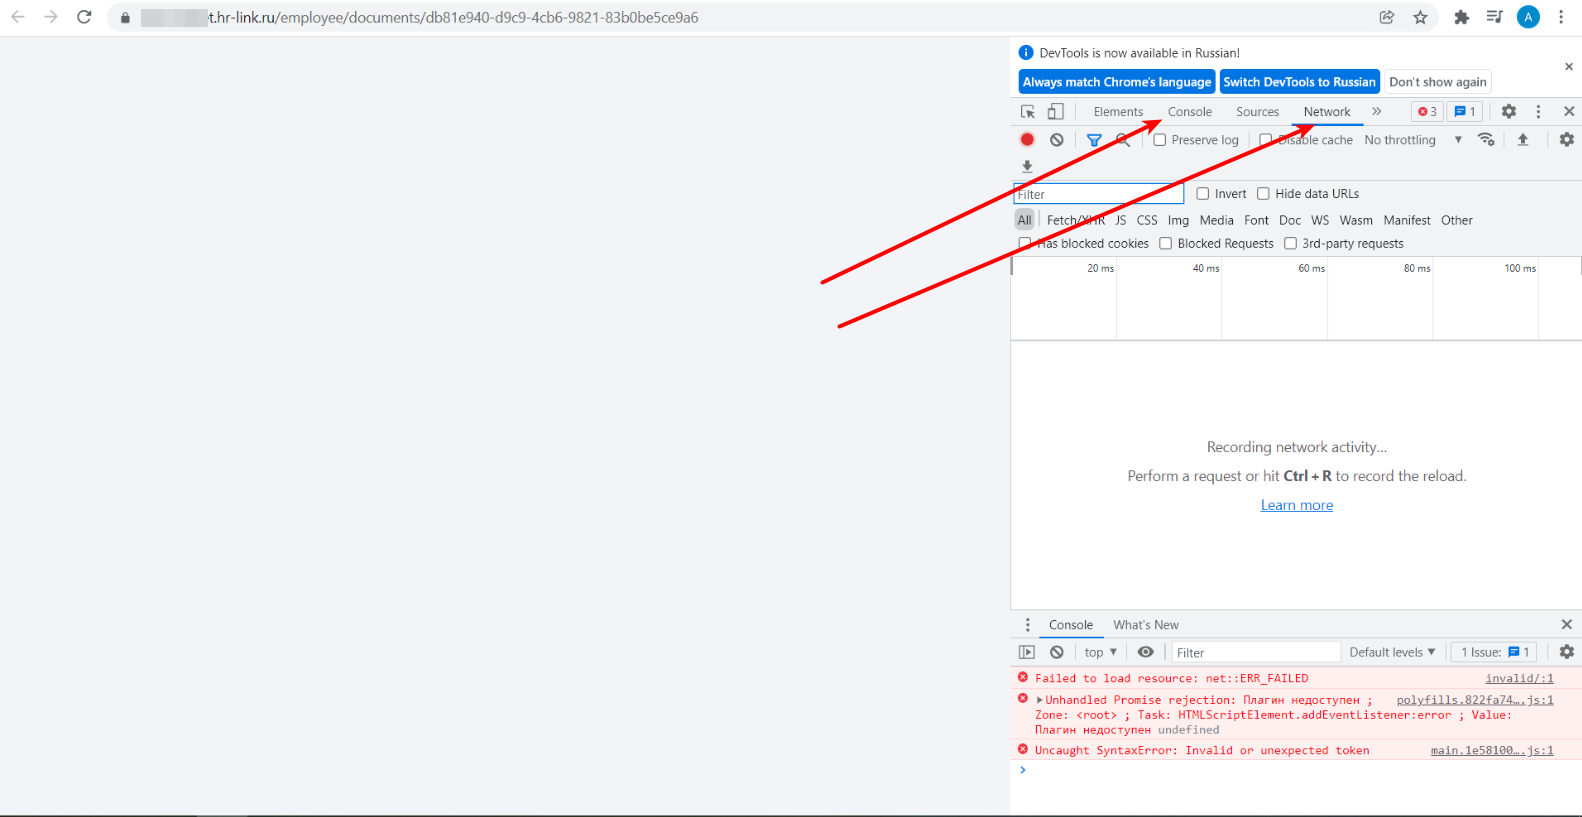Open the Default levels dropdown
The image size is (1582, 817).
pos(1392,652)
